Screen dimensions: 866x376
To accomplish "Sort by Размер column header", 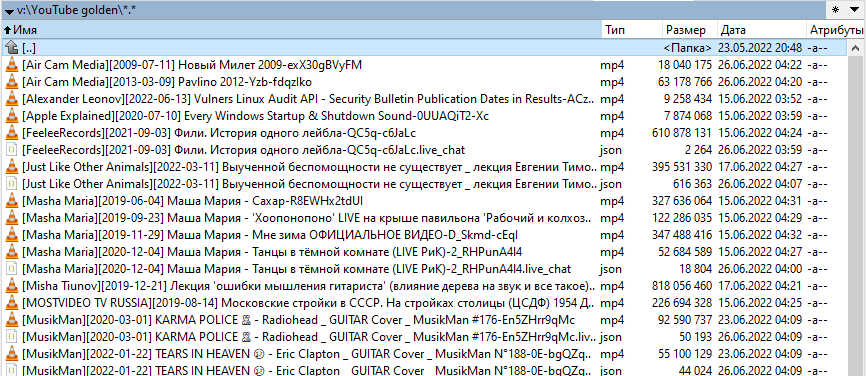I will click(x=689, y=30).
